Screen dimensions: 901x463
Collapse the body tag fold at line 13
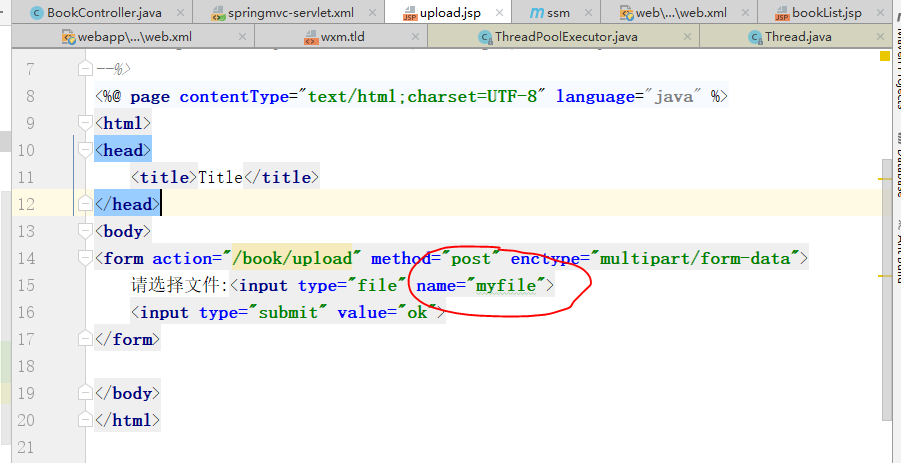click(84, 231)
